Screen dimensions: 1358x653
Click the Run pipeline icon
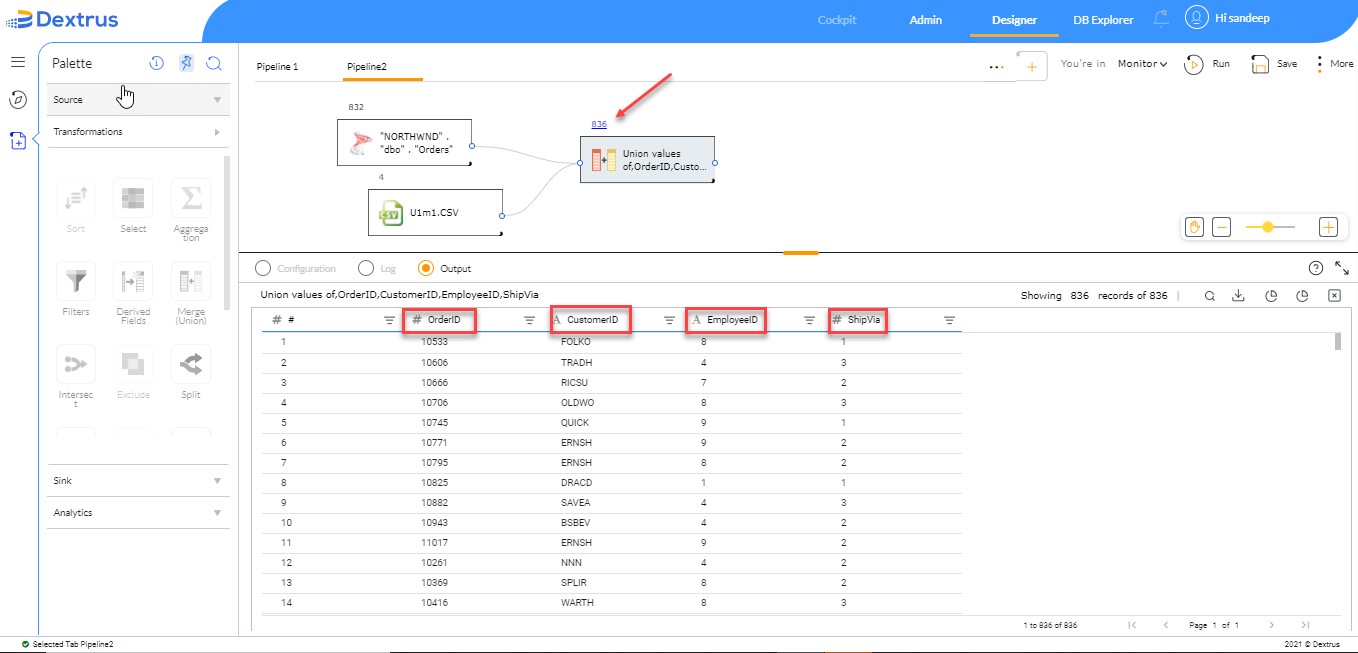pos(1193,64)
